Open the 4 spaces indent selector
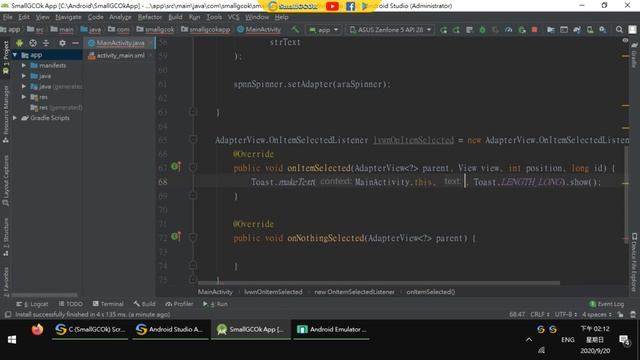The width and height of the screenshot is (640, 360). pyautogui.click(x=597, y=314)
